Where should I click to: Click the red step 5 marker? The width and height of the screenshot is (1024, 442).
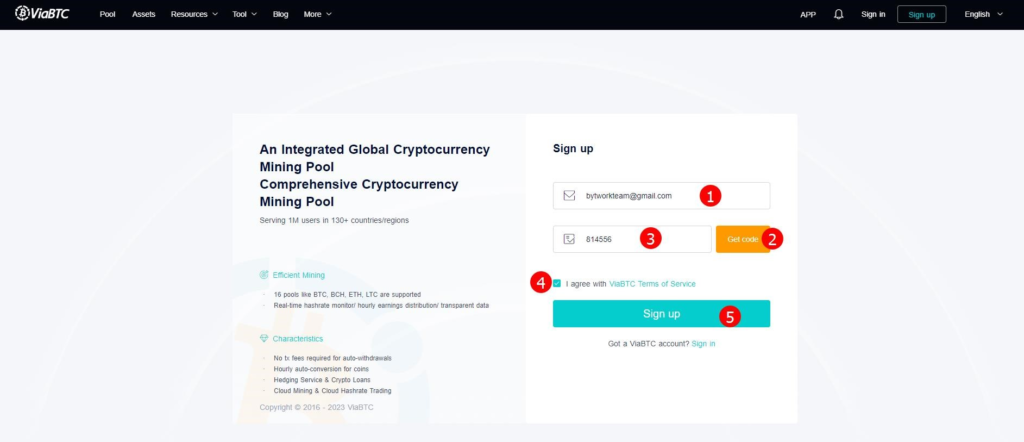pyautogui.click(x=729, y=317)
